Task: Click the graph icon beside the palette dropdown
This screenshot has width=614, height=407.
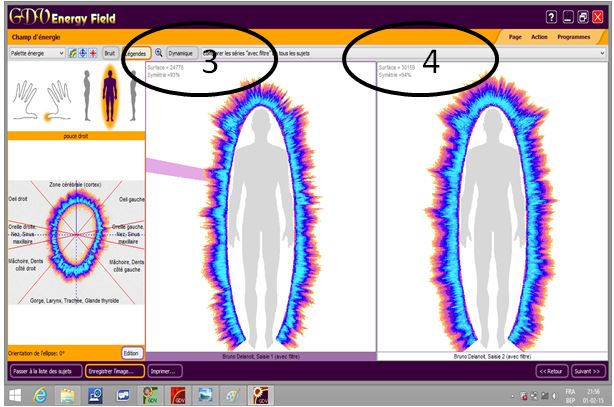Action: [73, 52]
